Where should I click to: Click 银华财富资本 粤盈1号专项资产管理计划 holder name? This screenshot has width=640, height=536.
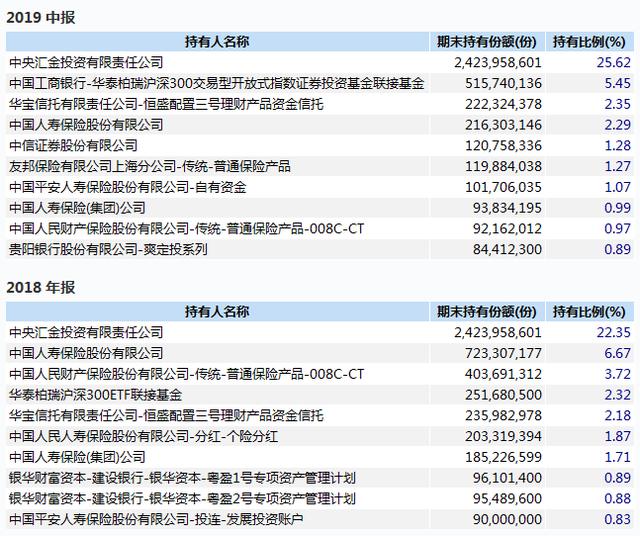point(182,478)
